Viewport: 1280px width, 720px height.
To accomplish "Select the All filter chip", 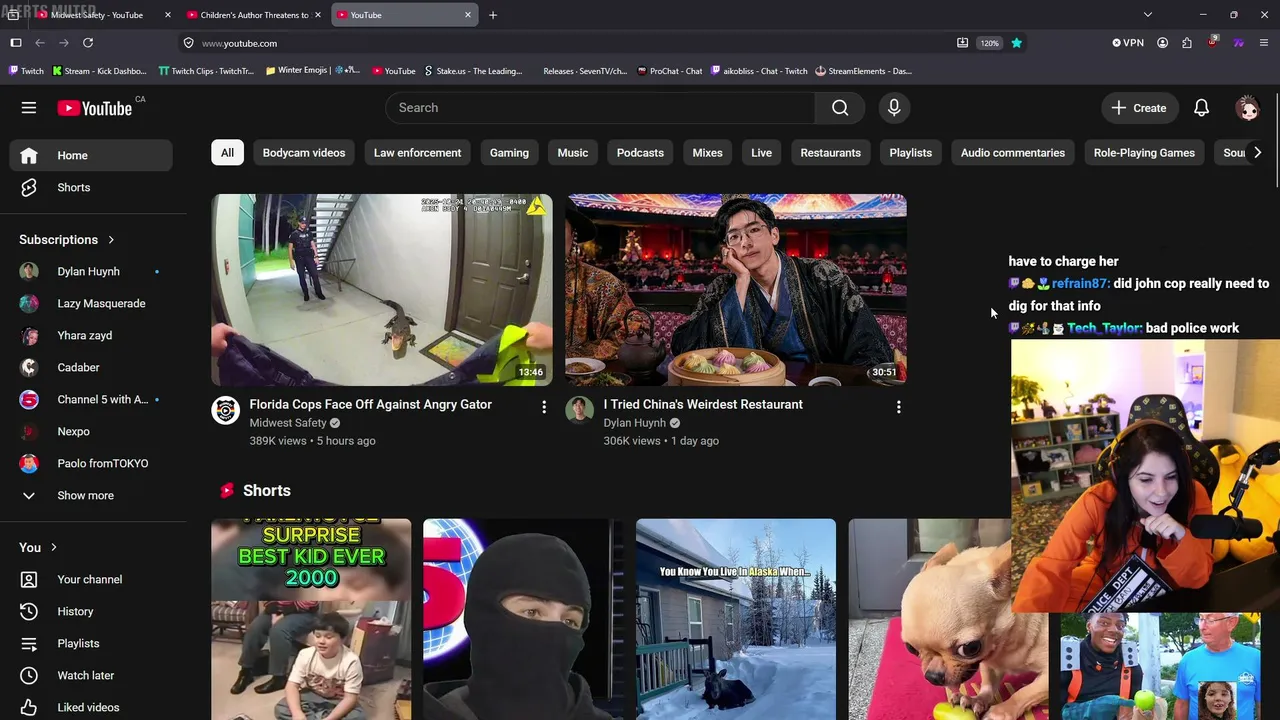I will (x=227, y=153).
